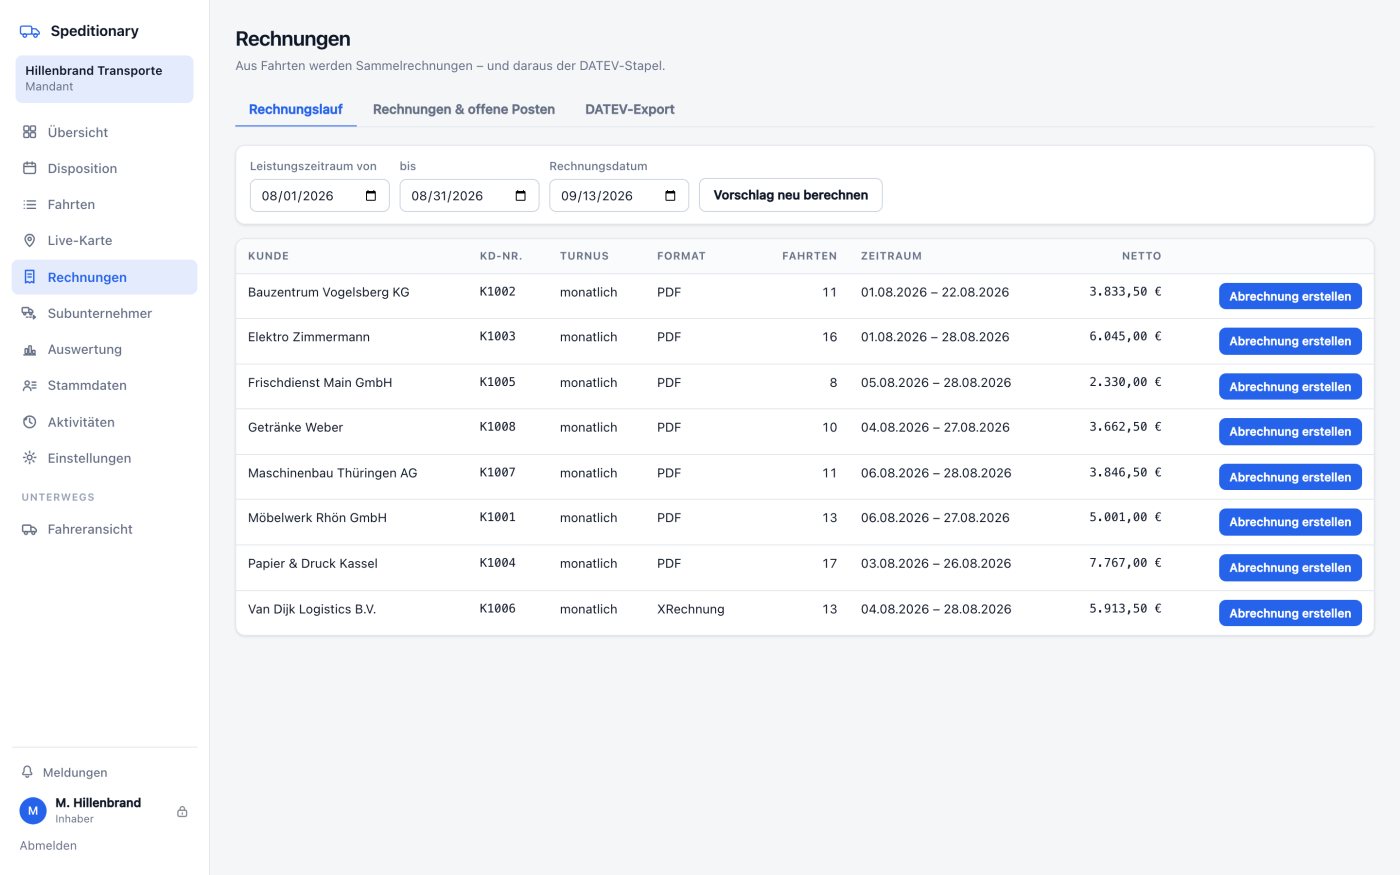Open Rechnungen & offene Posten tab
The height and width of the screenshot is (875, 1400).
coord(464,109)
